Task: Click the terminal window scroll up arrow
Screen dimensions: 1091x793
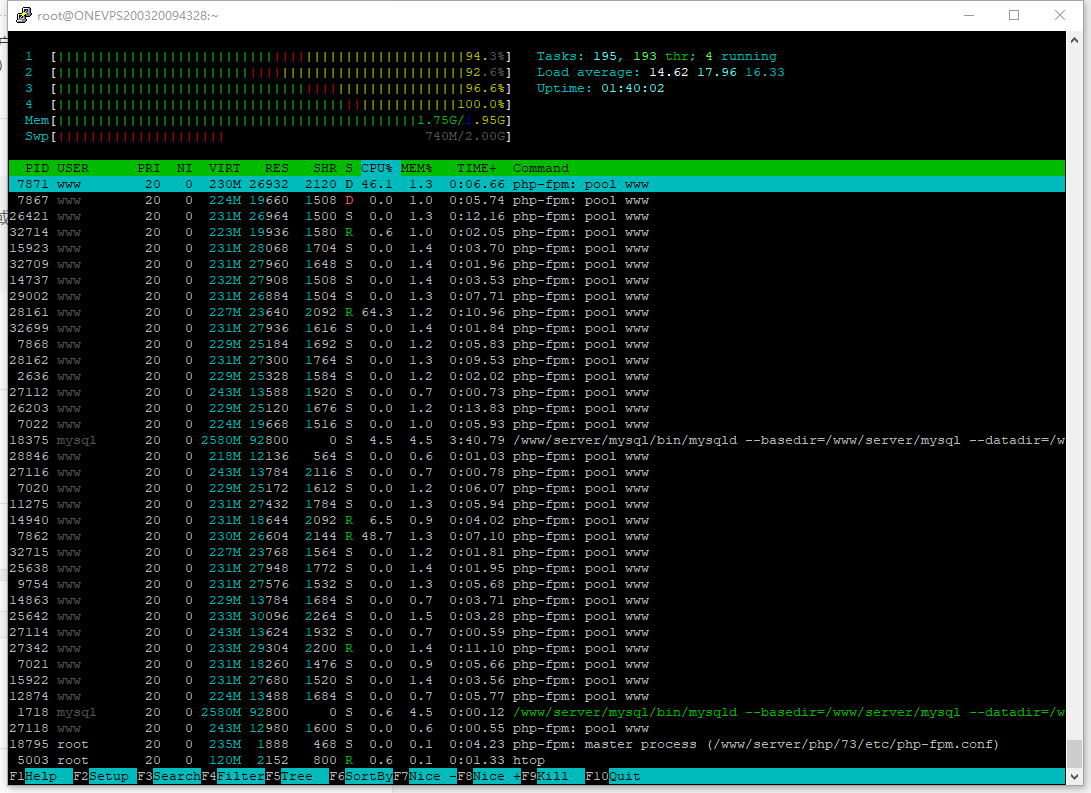Action: tap(1075, 40)
